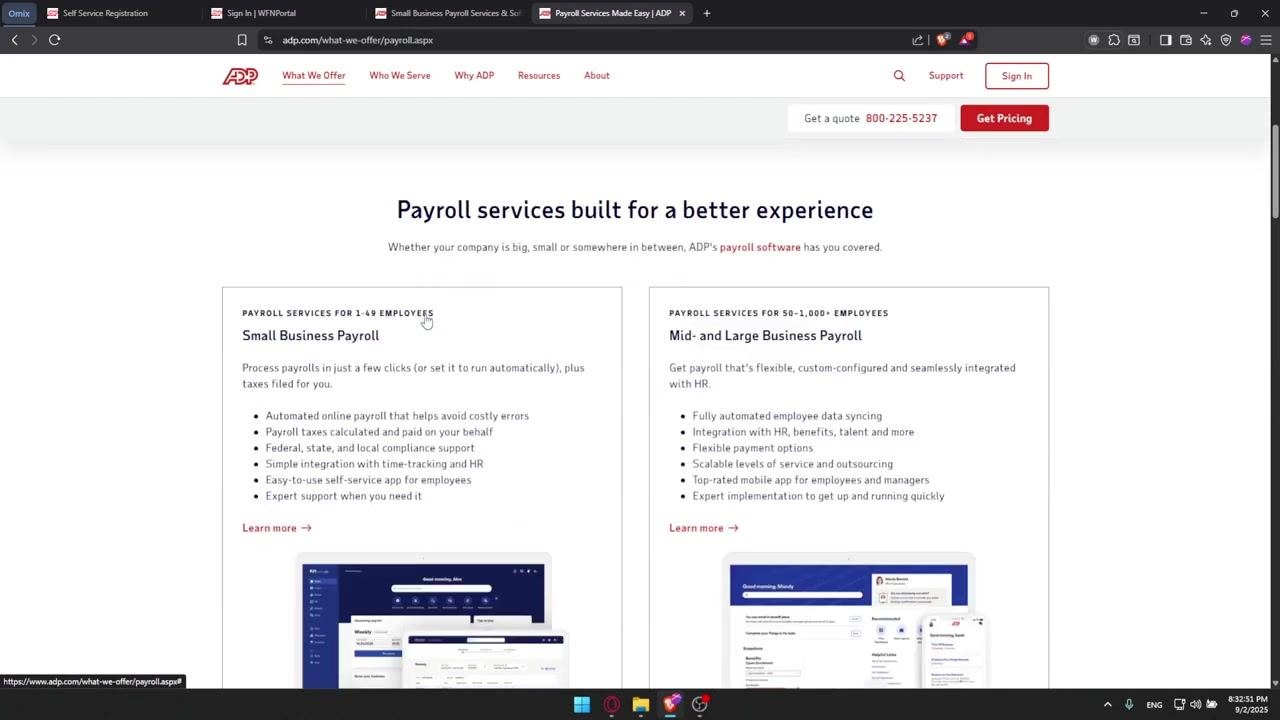Click the share icon in the address bar

point(918,40)
